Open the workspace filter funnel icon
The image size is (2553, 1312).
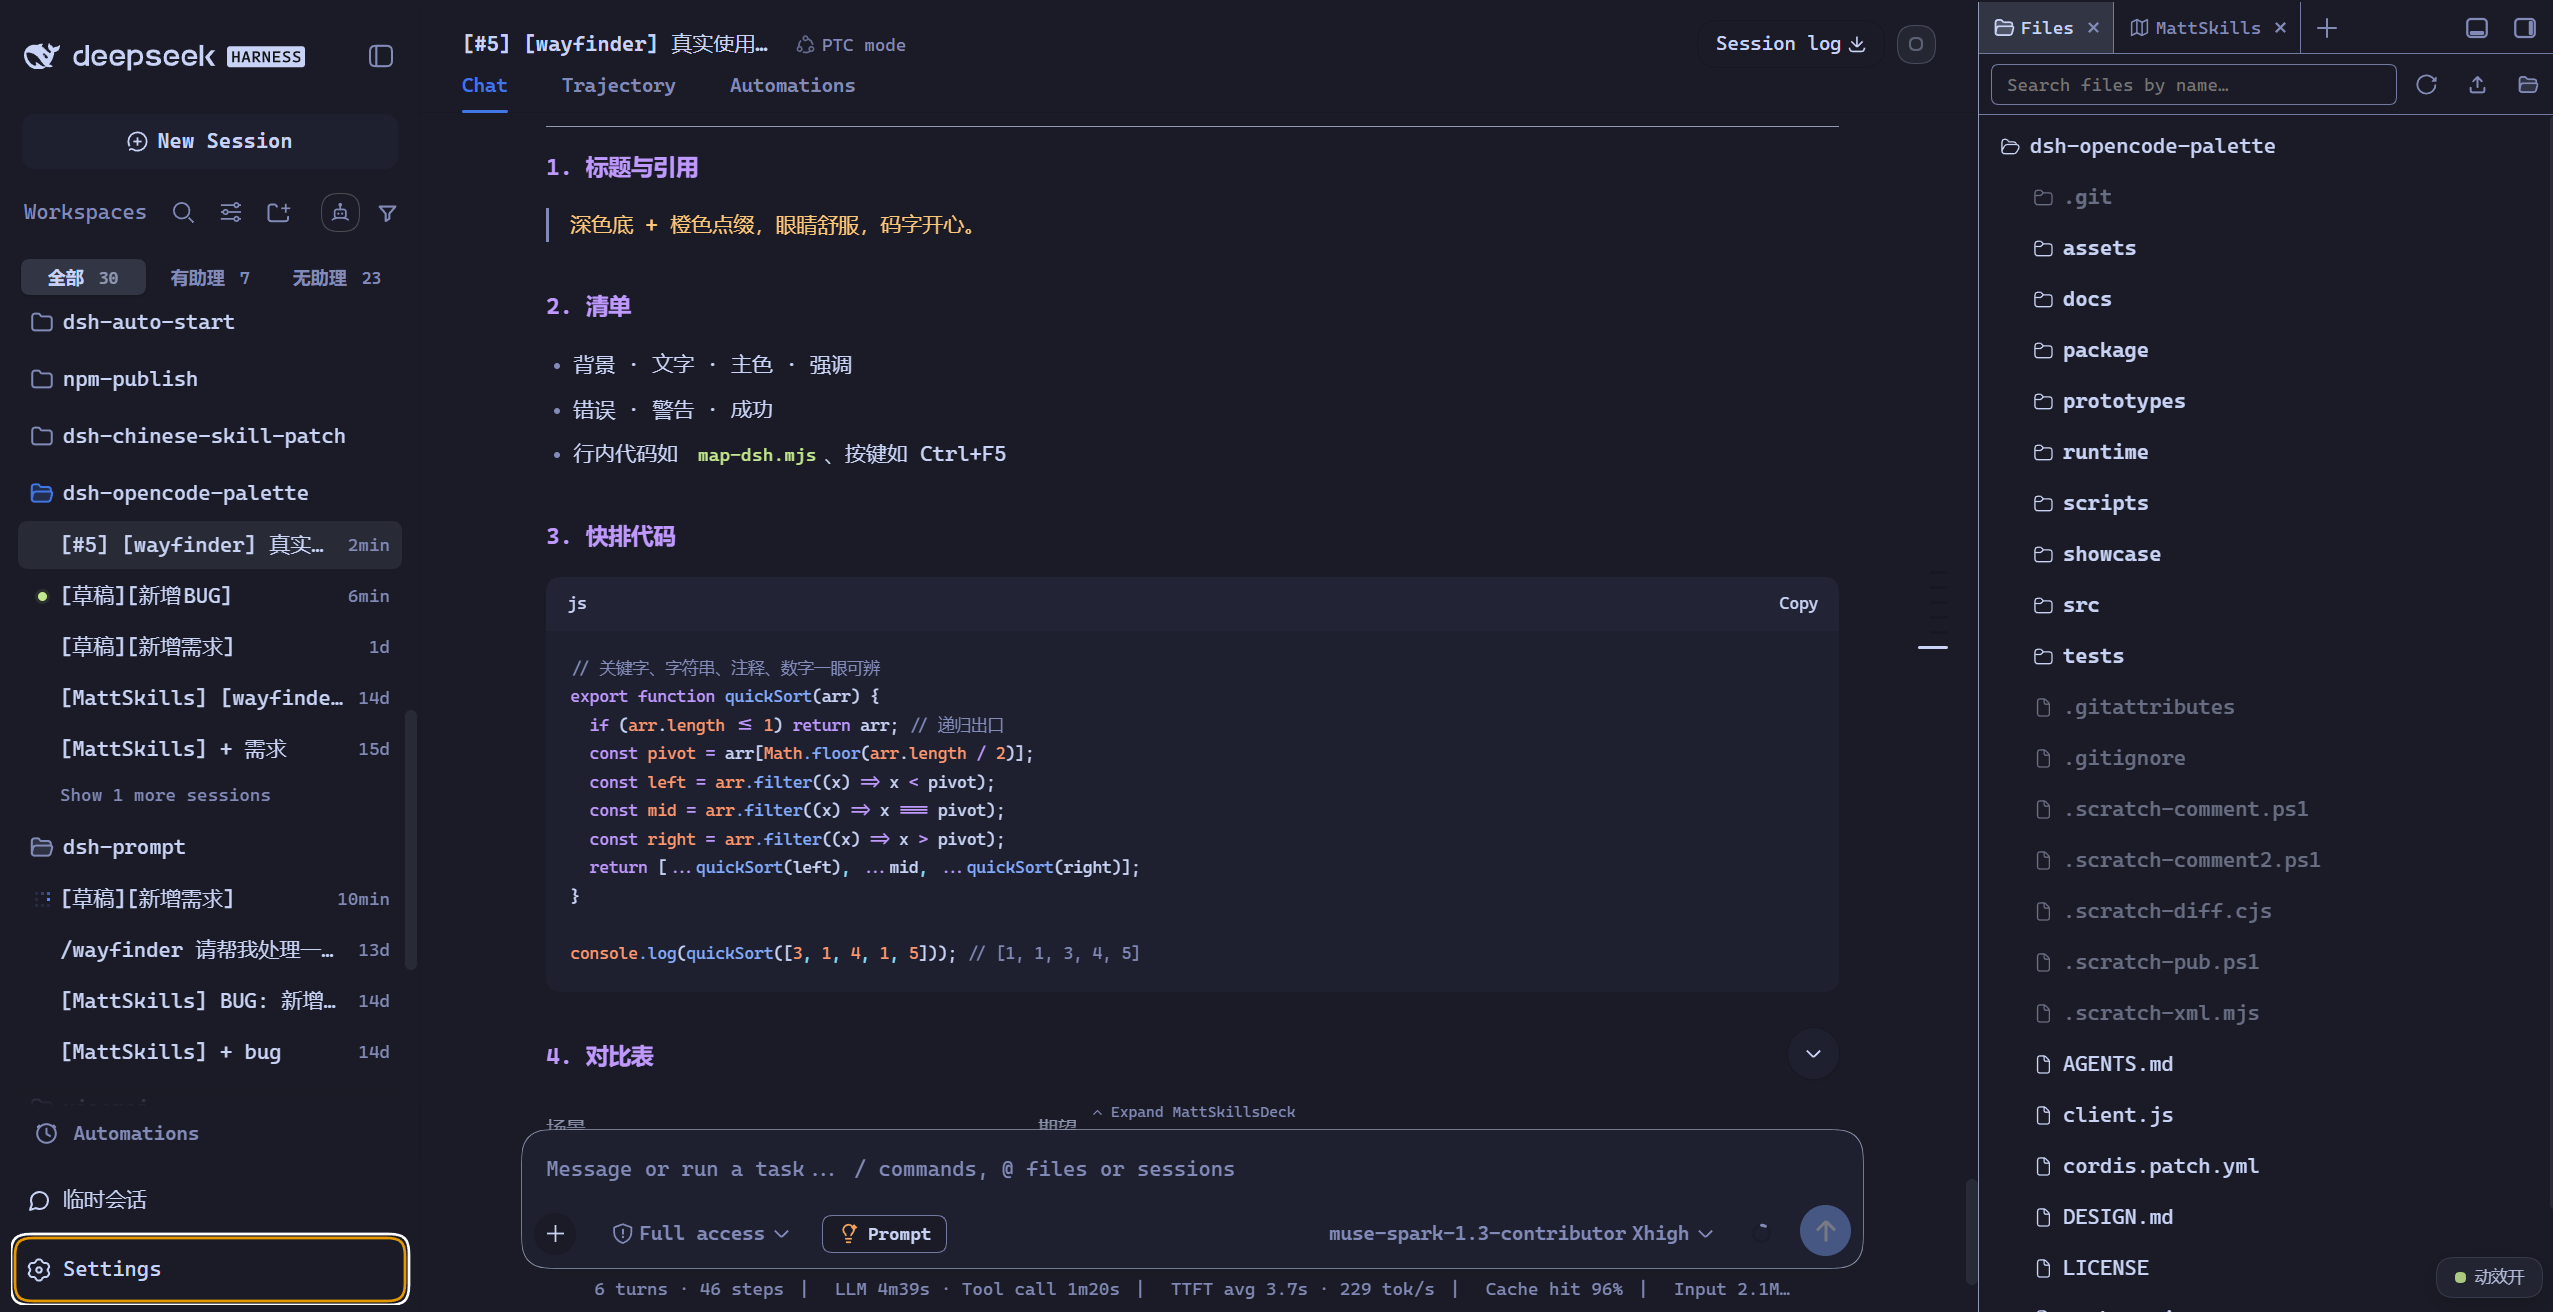tap(388, 213)
